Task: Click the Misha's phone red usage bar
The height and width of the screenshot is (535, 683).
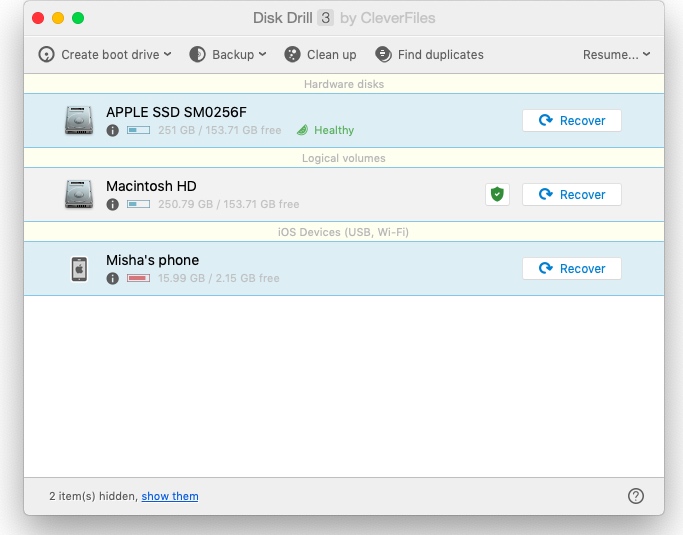Action: tap(139, 278)
